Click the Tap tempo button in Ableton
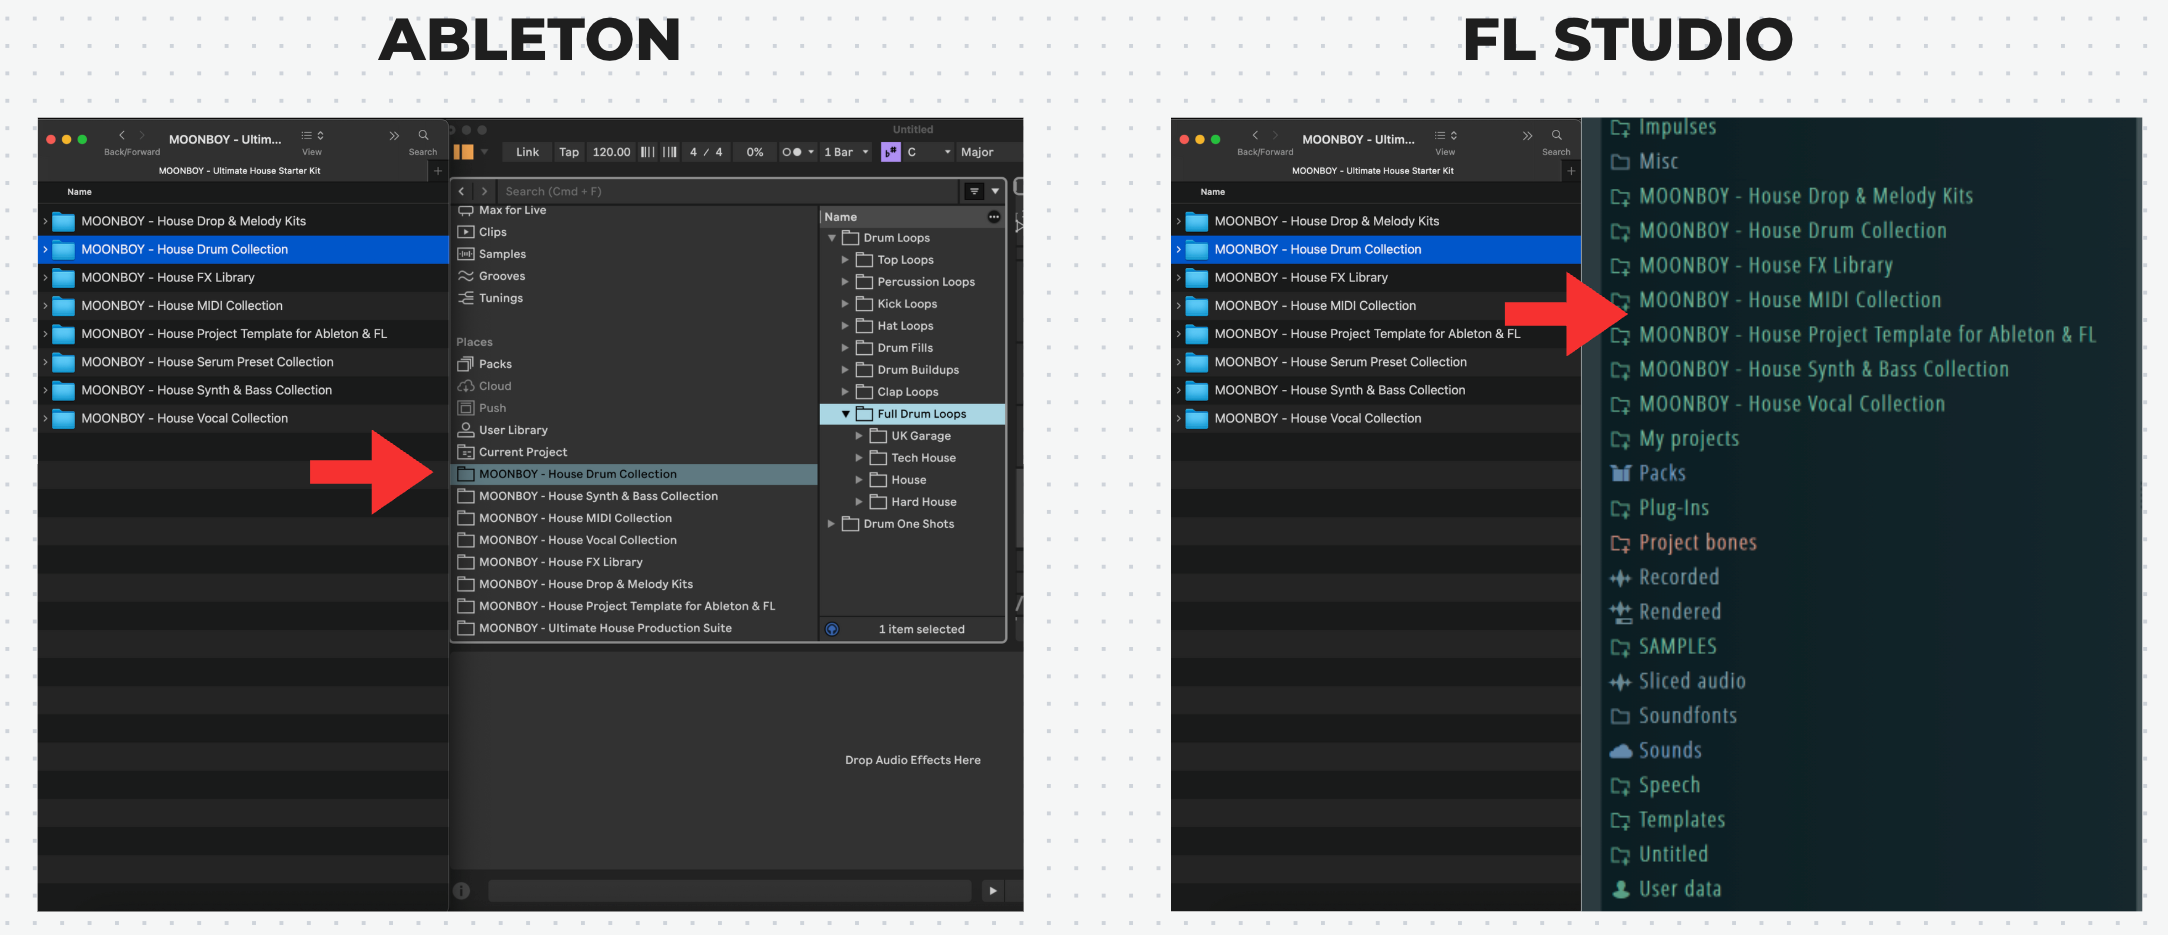The image size is (2168, 935). pos(569,152)
